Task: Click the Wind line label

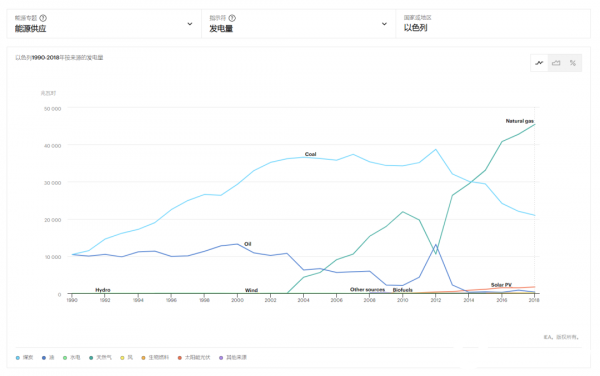Action: pyautogui.click(x=251, y=290)
